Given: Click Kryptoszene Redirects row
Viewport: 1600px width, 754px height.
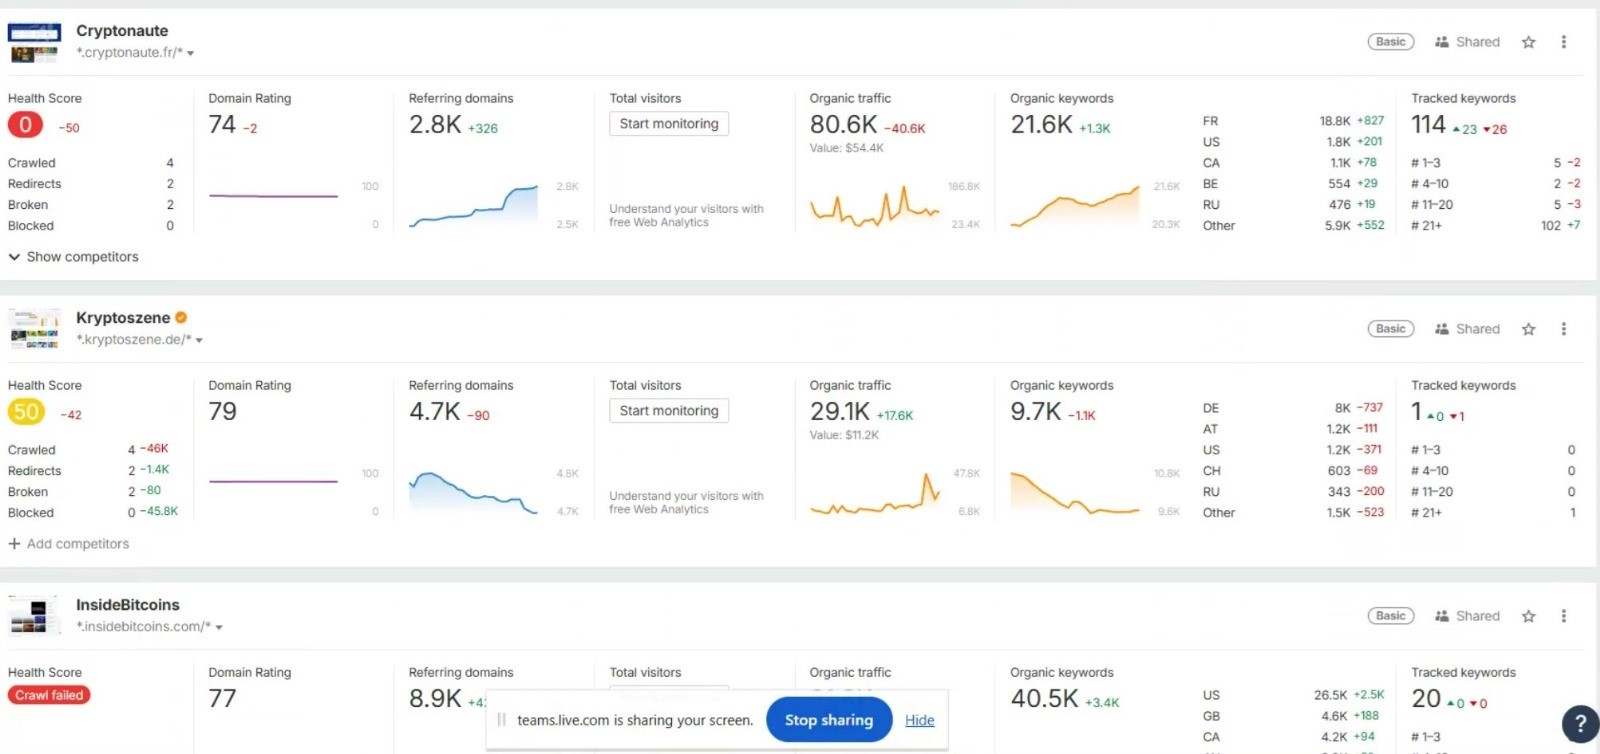Looking at the screenshot, I should click(x=91, y=471).
